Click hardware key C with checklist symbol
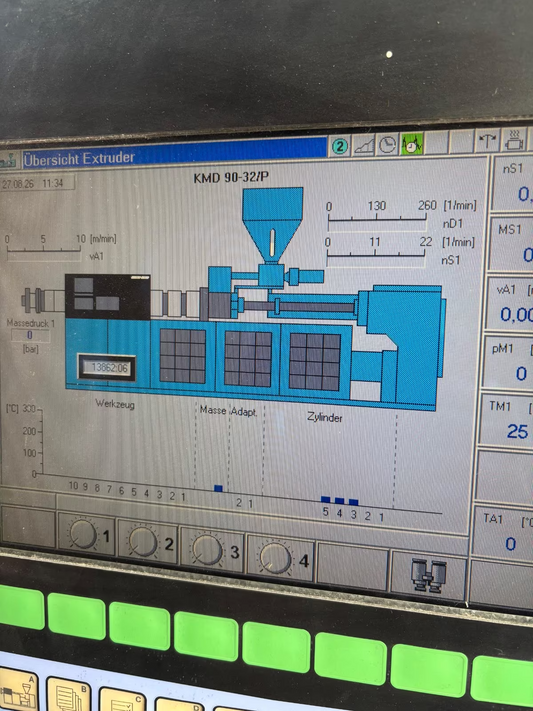533x711 pixels. click(122, 700)
